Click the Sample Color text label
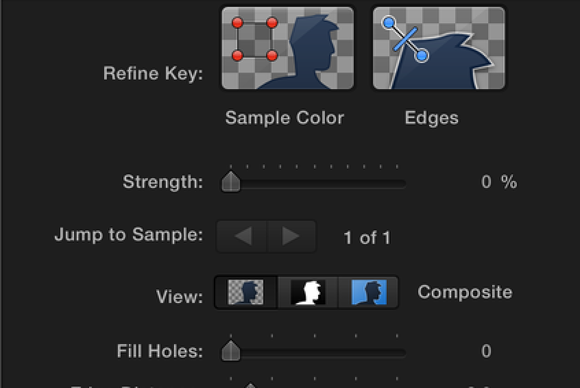 pyautogui.click(x=285, y=118)
